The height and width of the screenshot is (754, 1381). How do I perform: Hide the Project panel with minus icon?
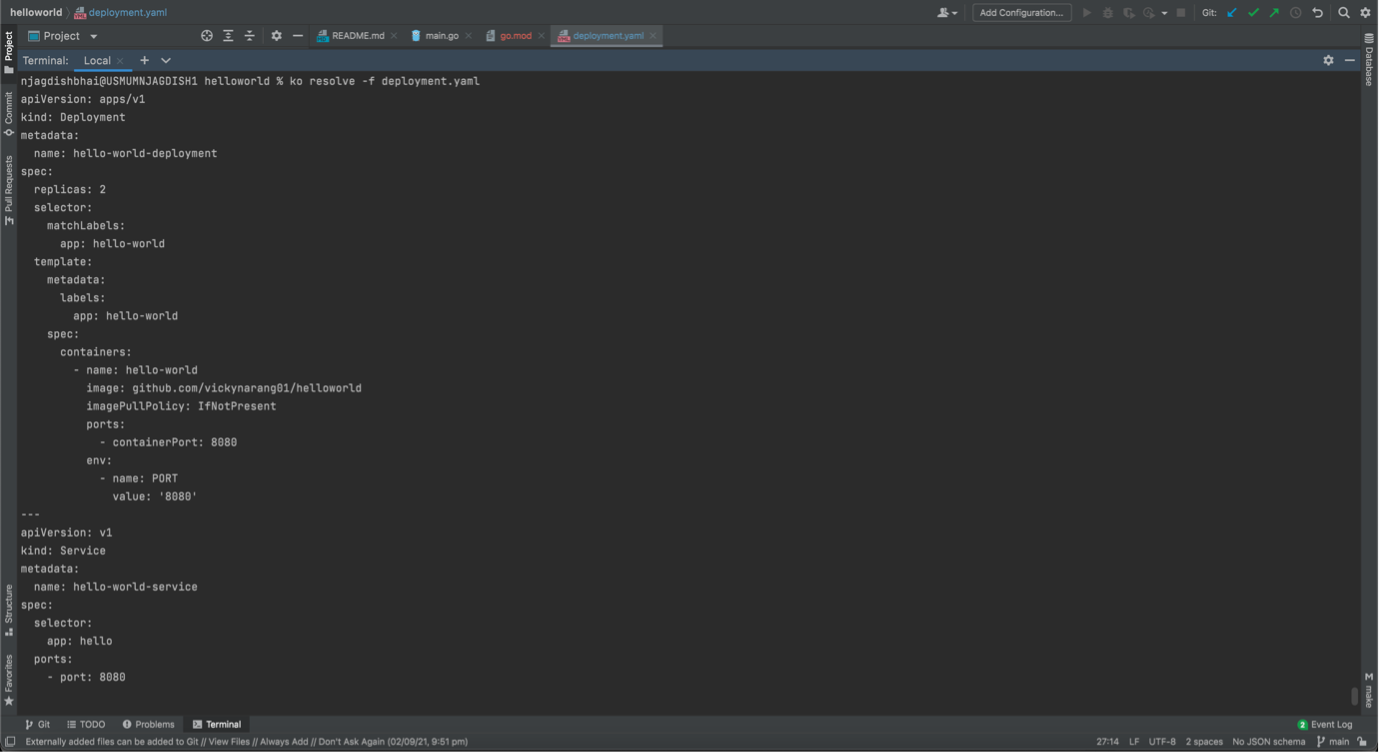tap(298, 36)
